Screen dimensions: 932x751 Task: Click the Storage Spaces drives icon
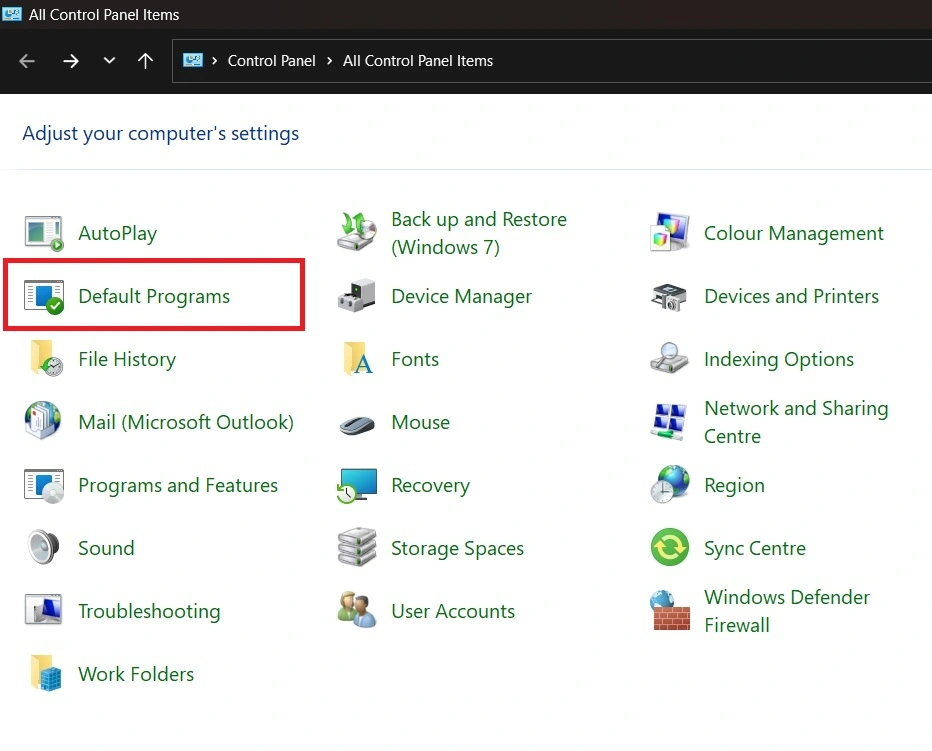tap(357, 547)
